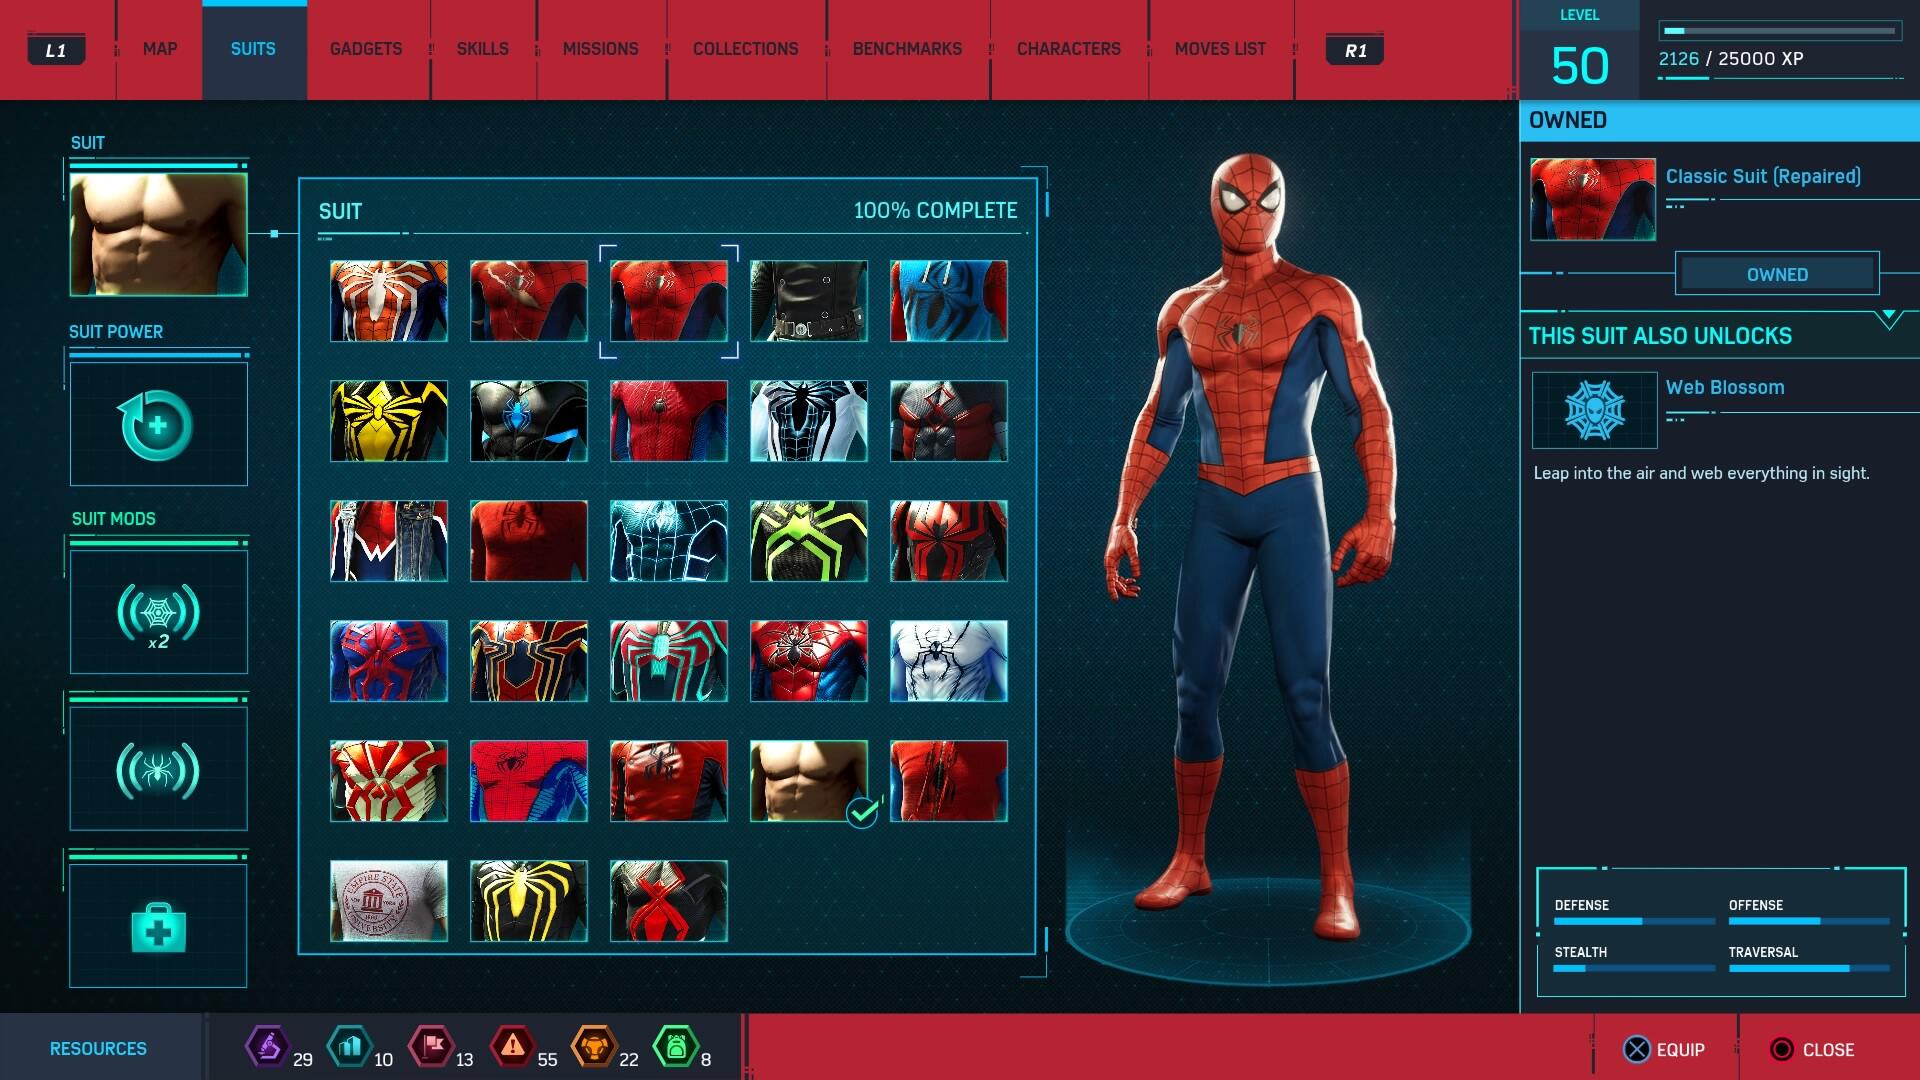This screenshot has width=1920, height=1080.
Task: Click the Web Blossom suit power icon
Action: 1594,410
